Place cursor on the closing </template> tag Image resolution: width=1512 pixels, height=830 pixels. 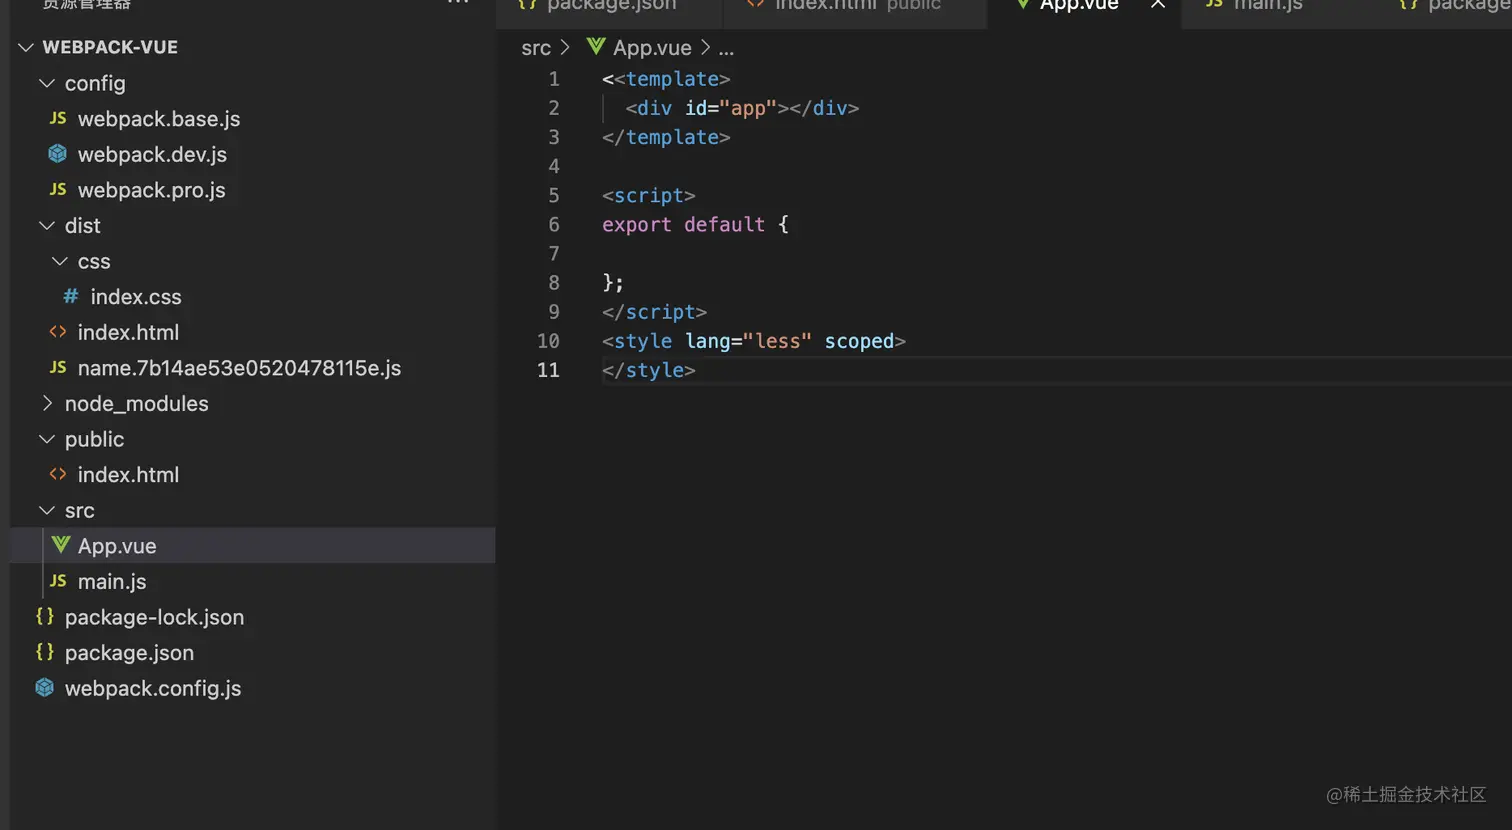coord(666,137)
